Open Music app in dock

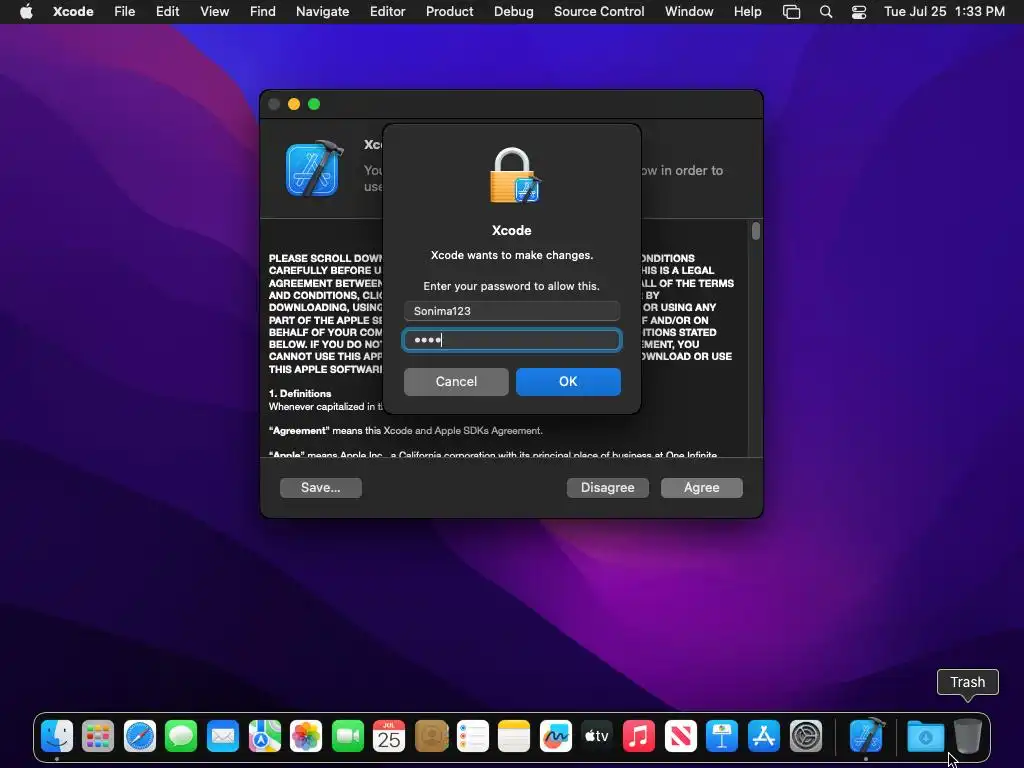(x=639, y=736)
